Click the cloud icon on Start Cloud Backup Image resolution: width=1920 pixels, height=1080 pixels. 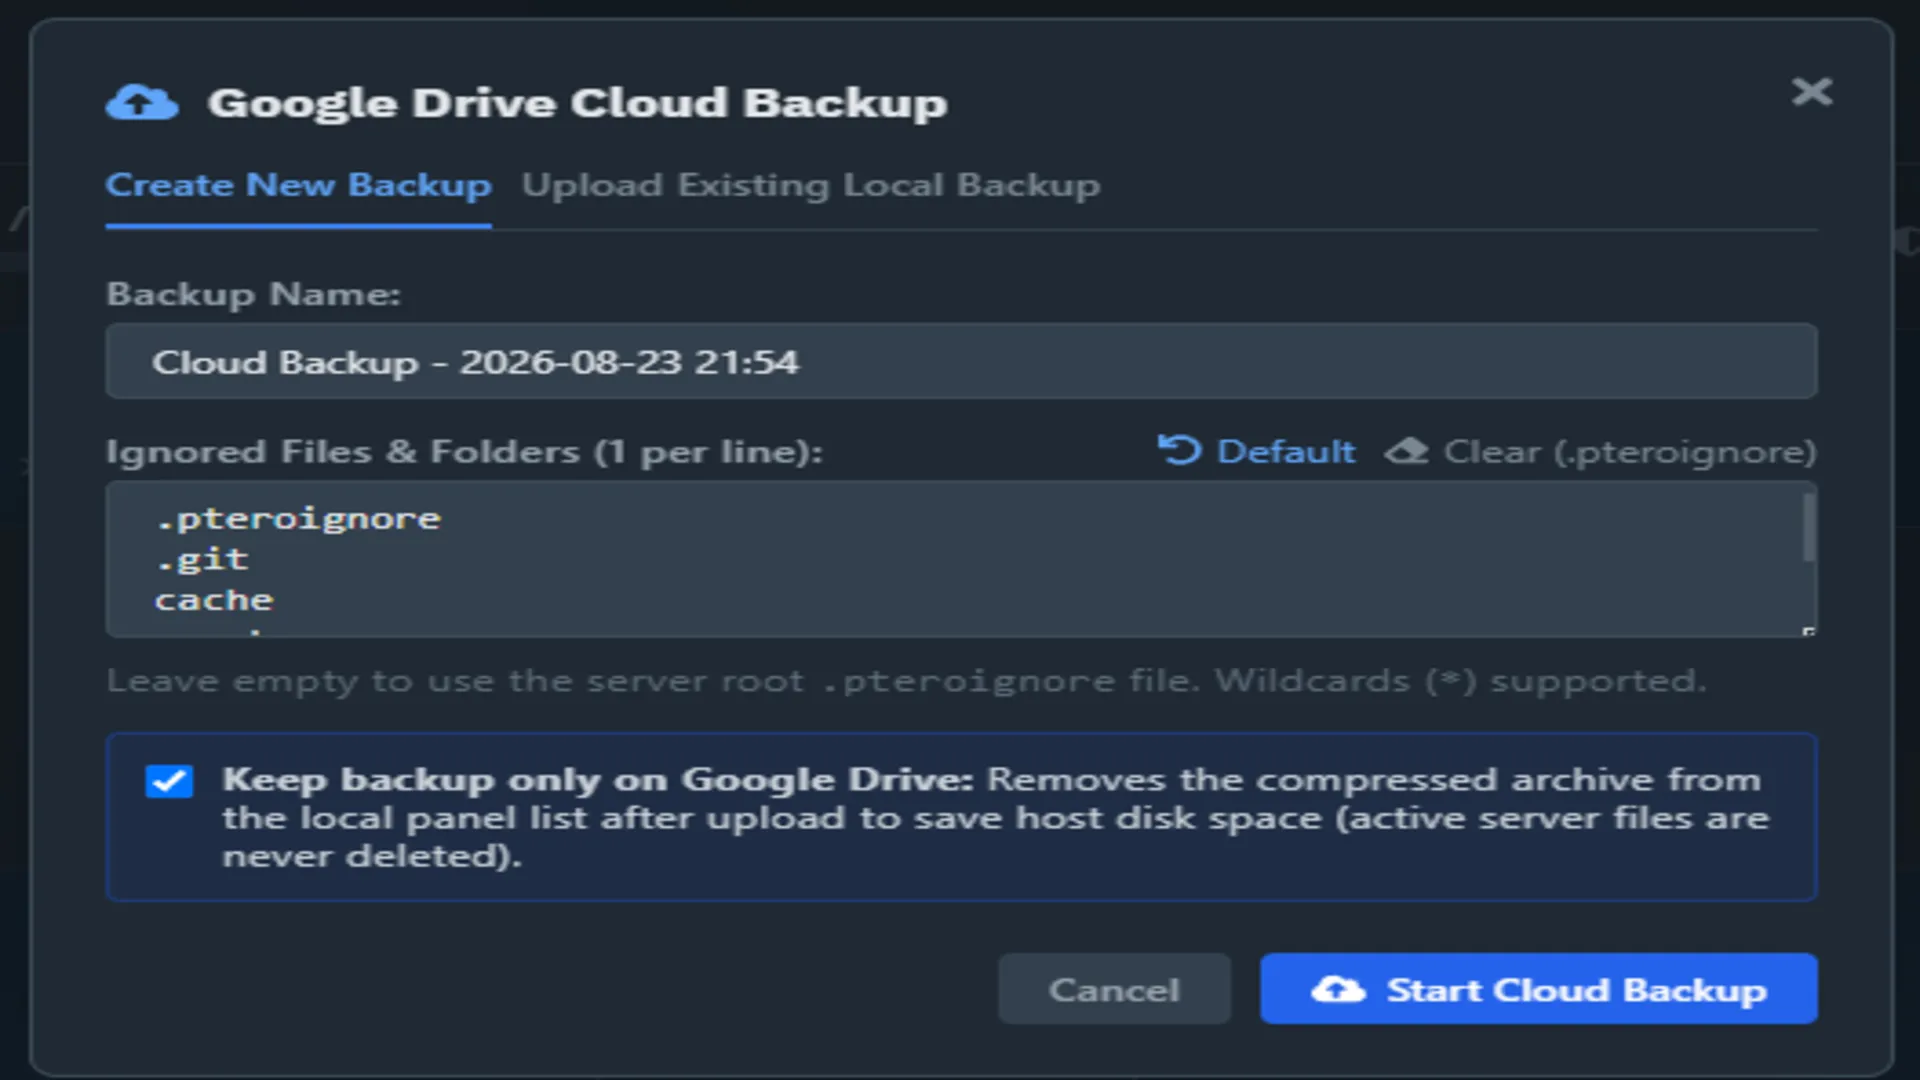(1338, 989)
